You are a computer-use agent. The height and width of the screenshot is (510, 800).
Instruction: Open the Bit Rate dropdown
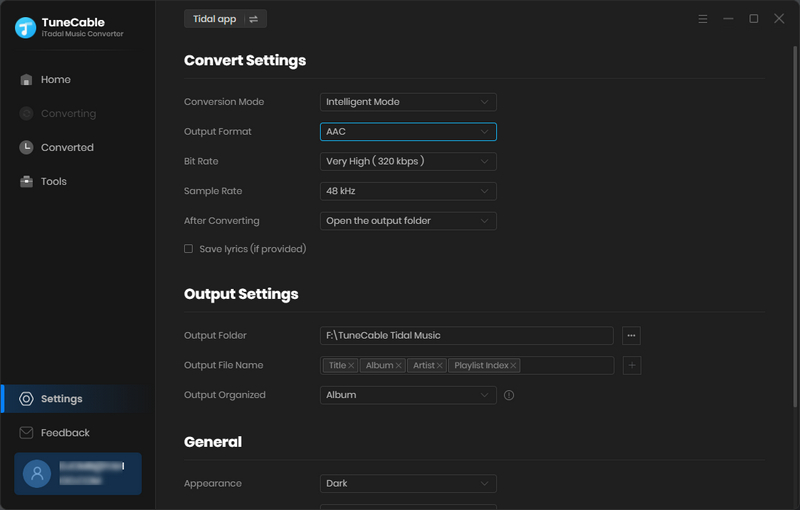408,161
